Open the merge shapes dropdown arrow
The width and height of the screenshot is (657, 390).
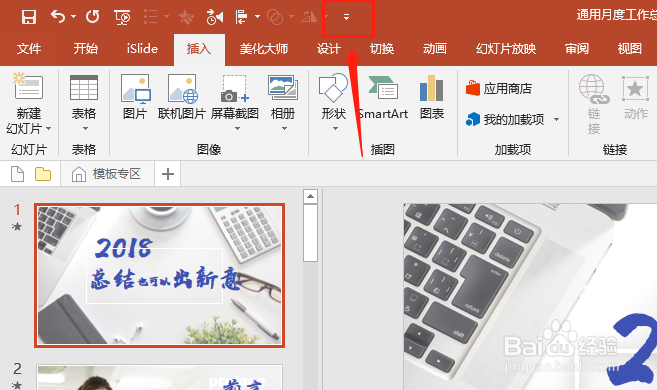tap(291, 17)
